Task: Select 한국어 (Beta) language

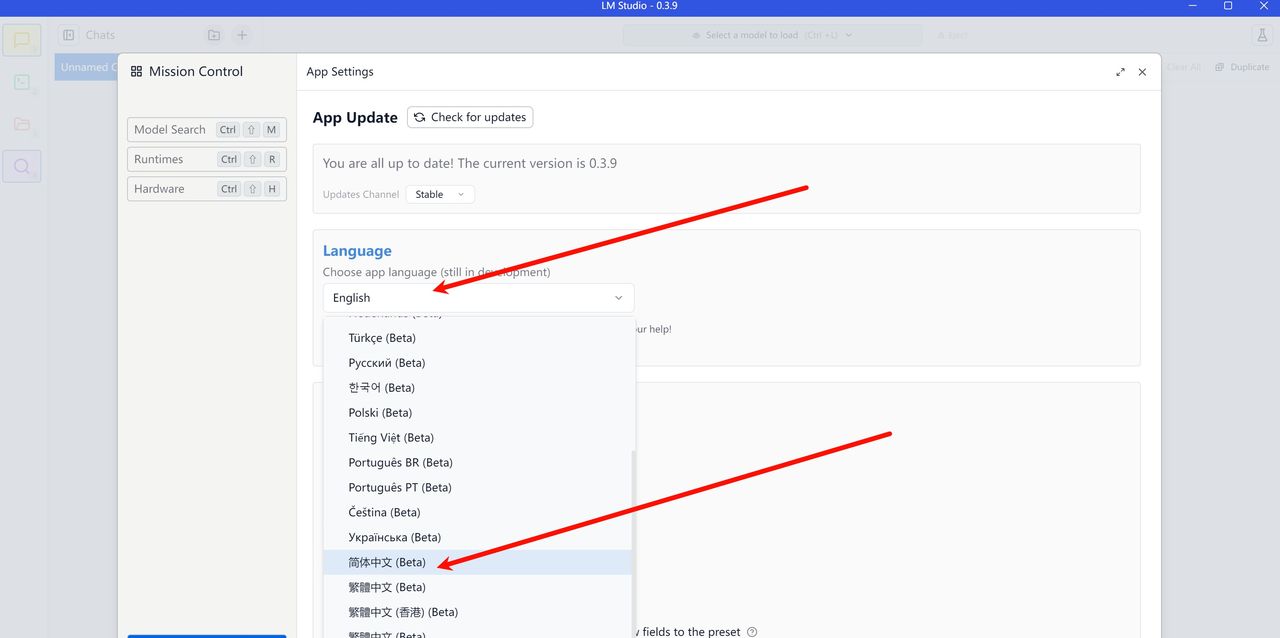Action: point(478,388)
